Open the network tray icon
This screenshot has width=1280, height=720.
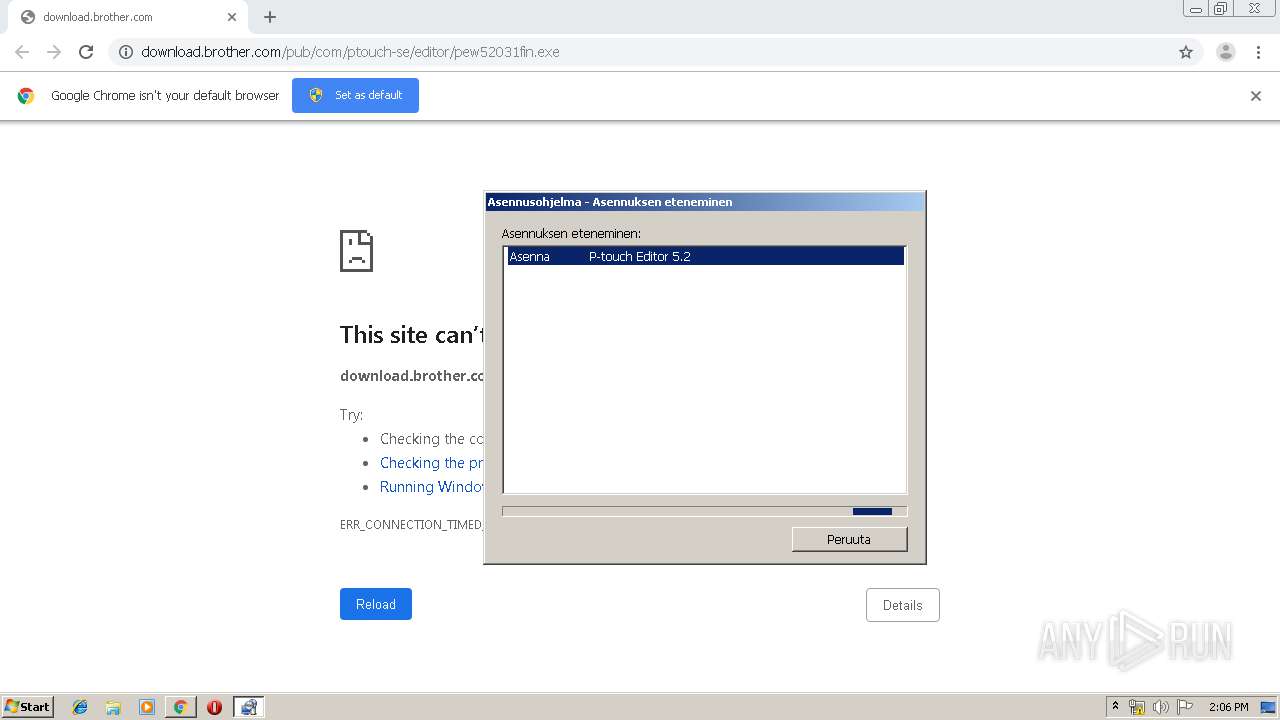tap(1137, 707)
